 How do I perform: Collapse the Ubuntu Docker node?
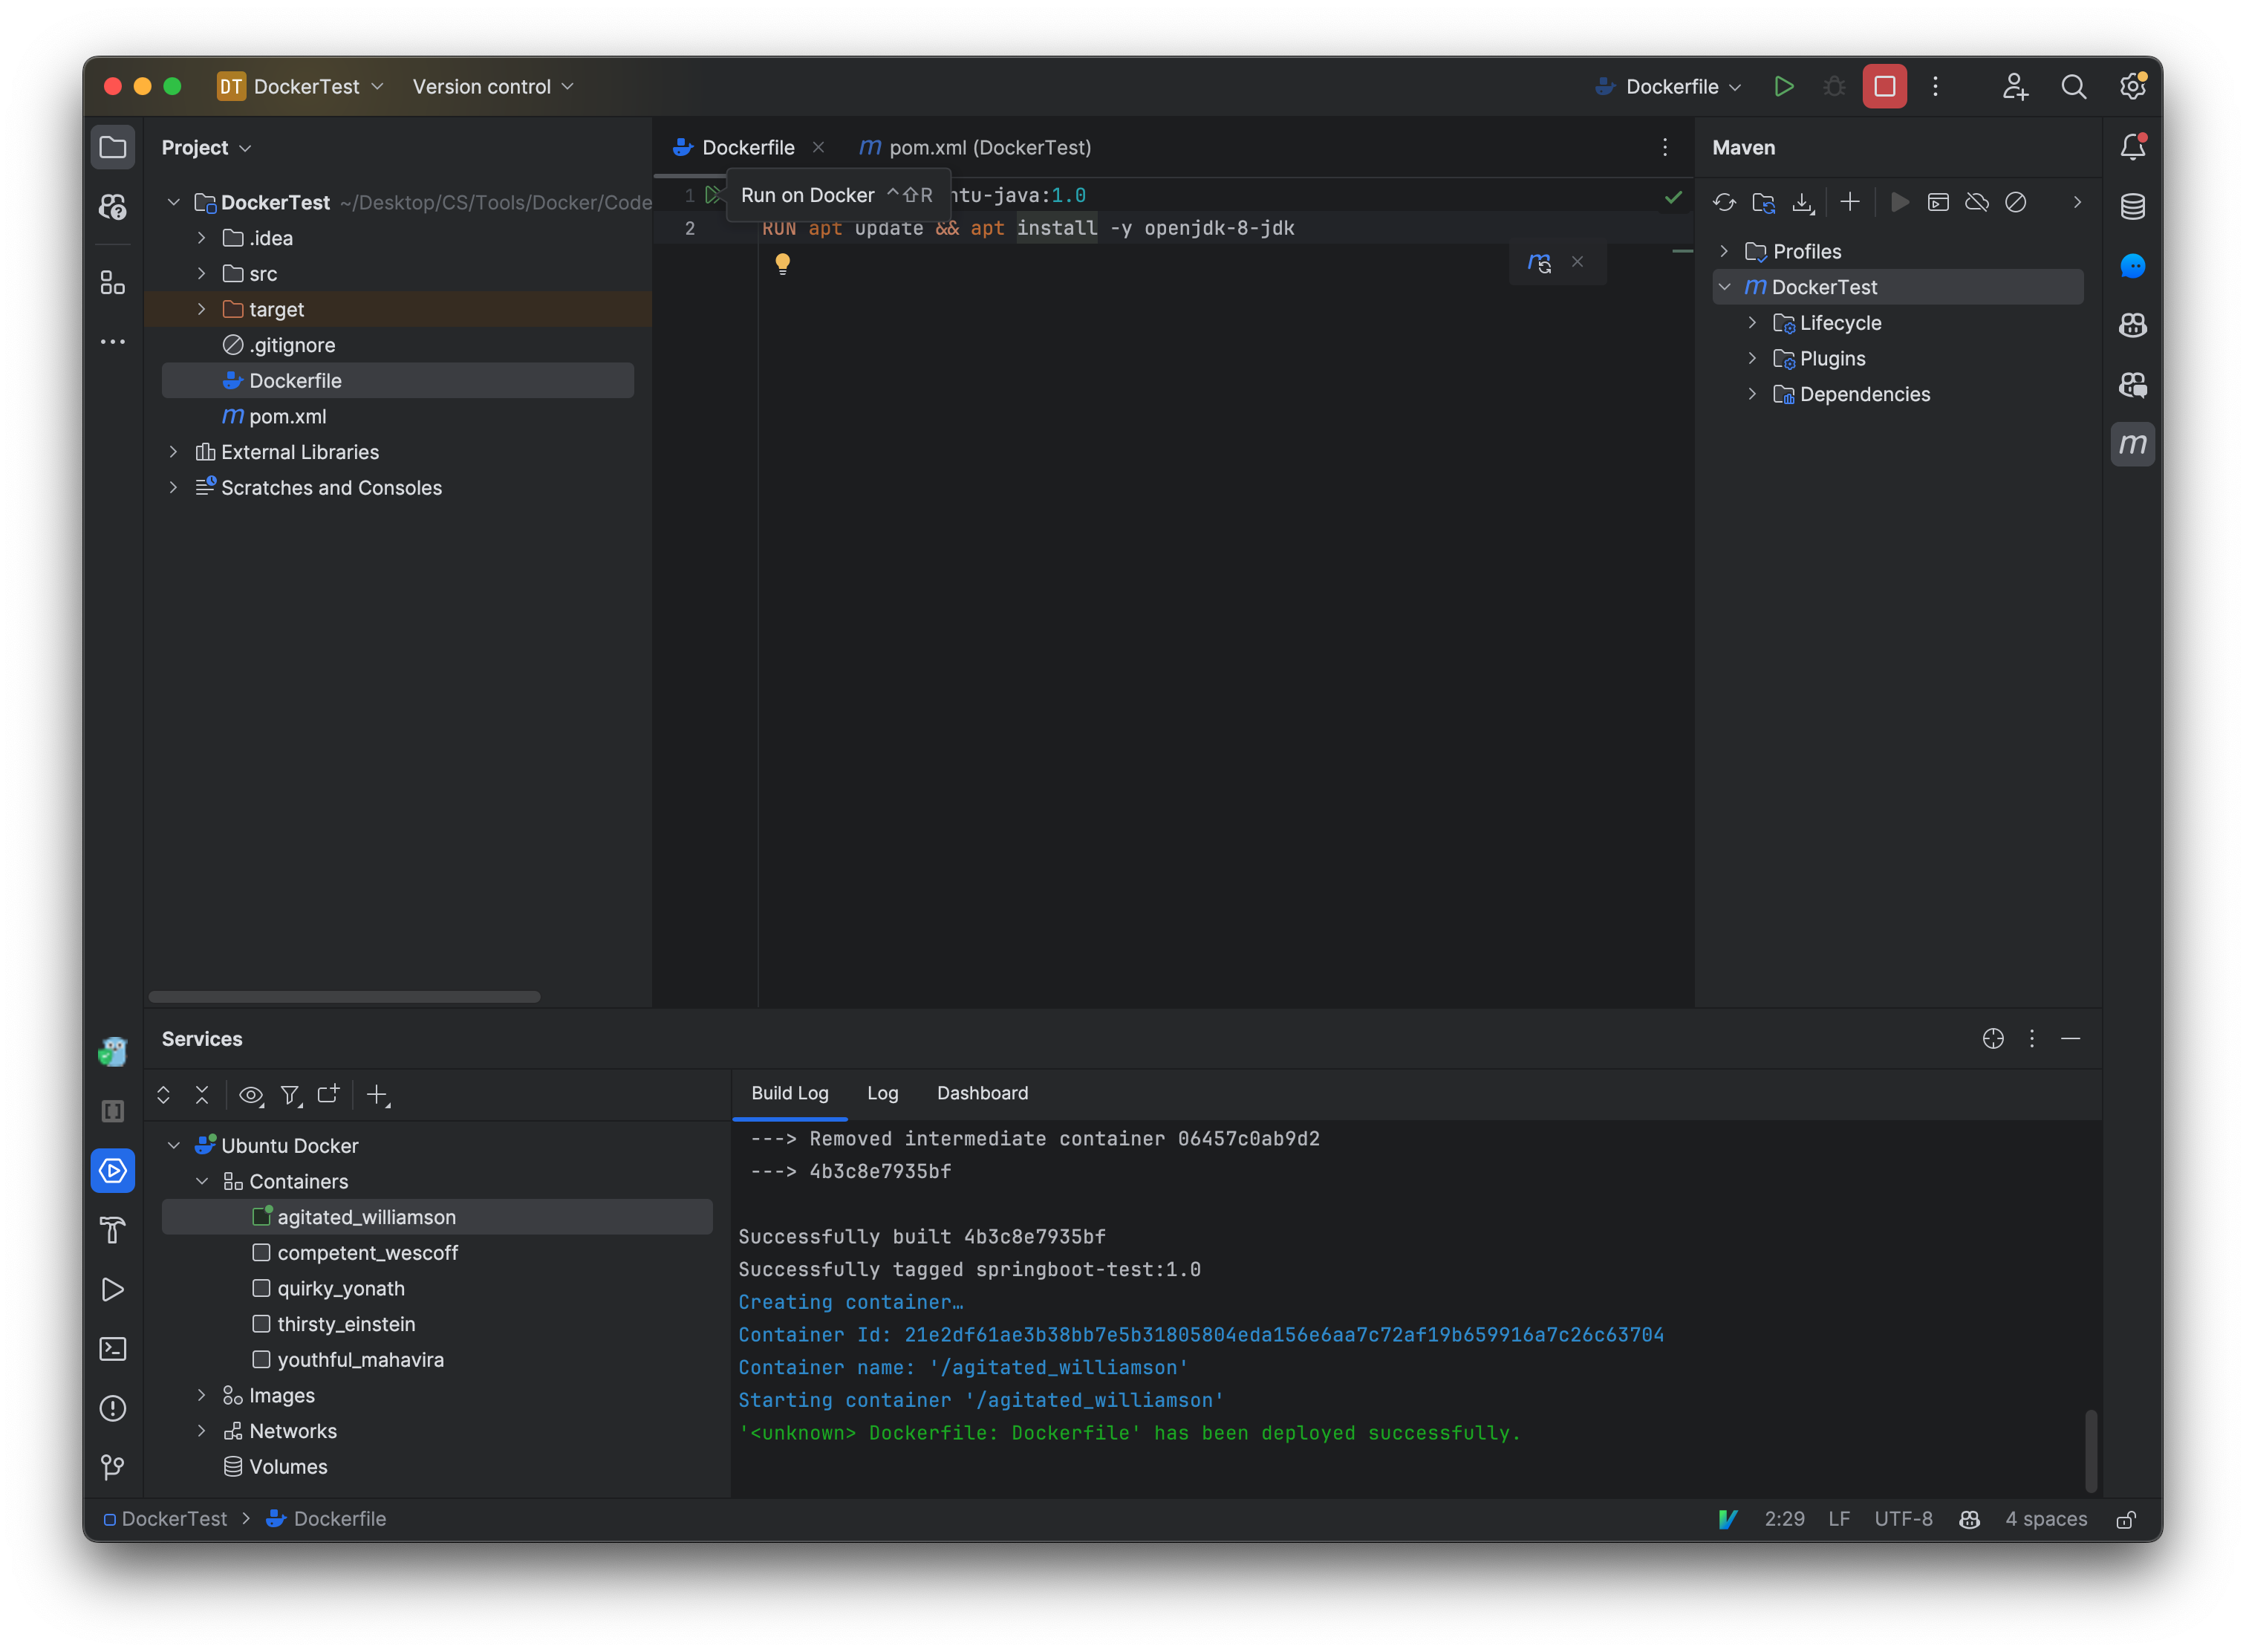(173, 1146)
